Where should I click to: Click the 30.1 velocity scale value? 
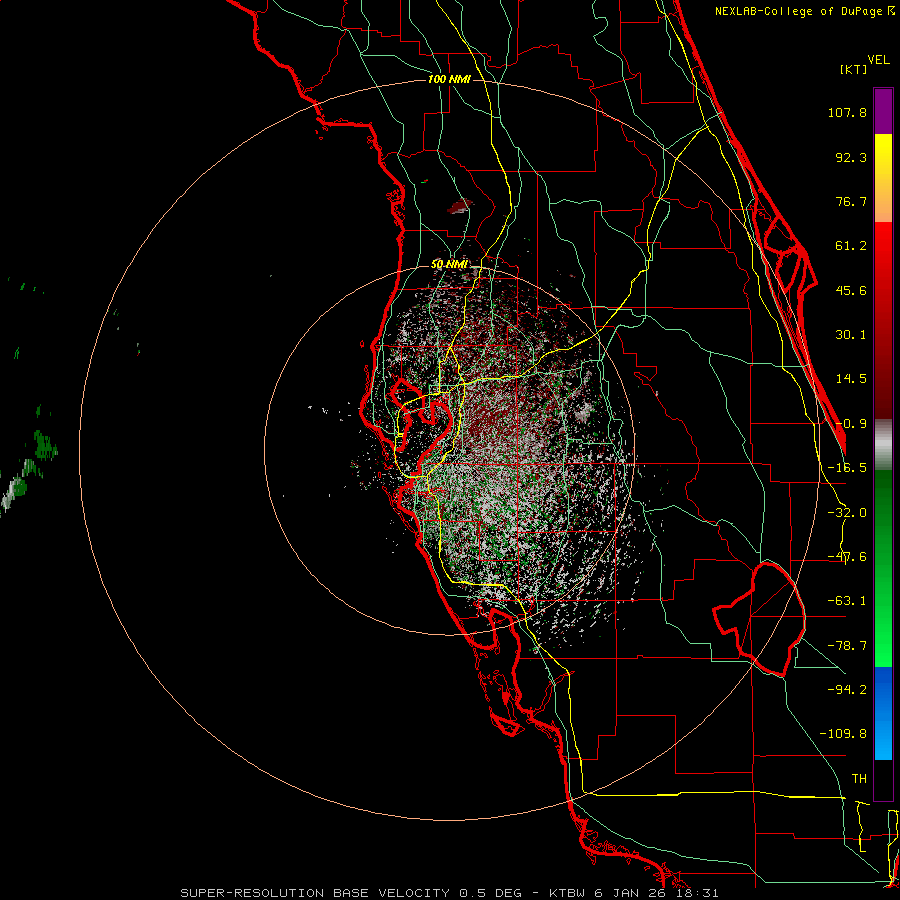click(851, 335)
